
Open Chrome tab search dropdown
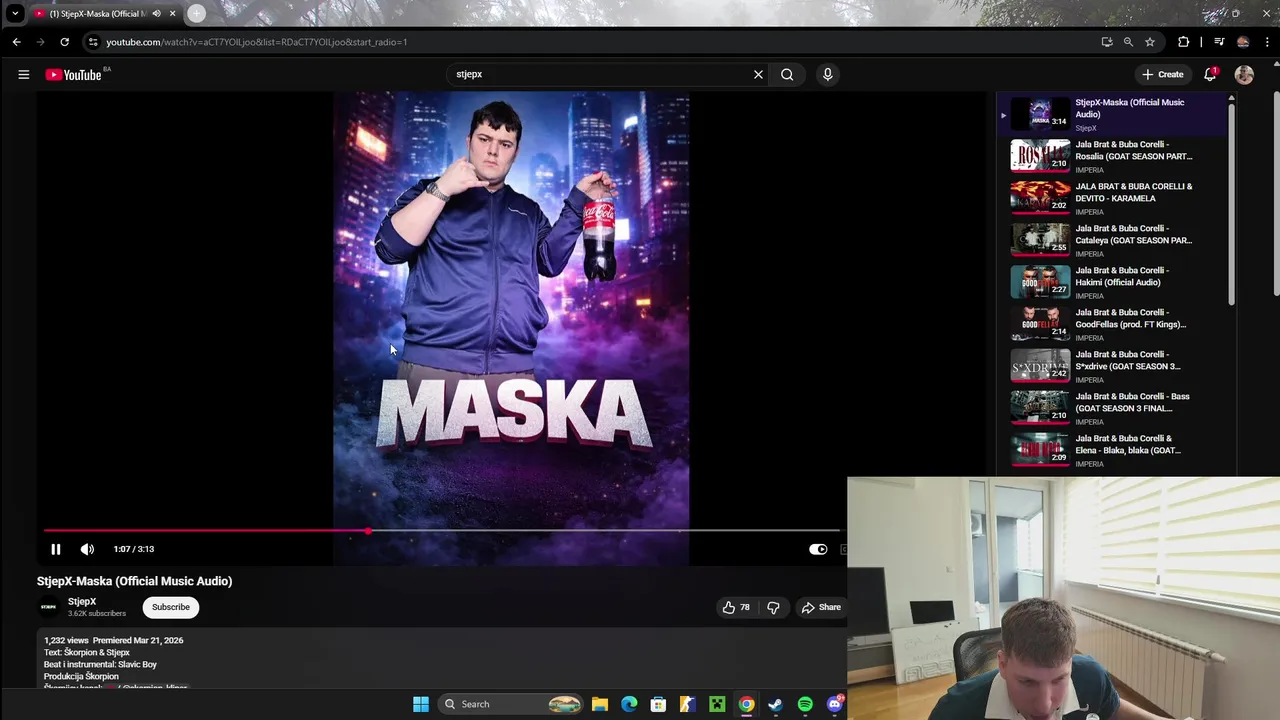pyautogui.click(x=15, y=14)
